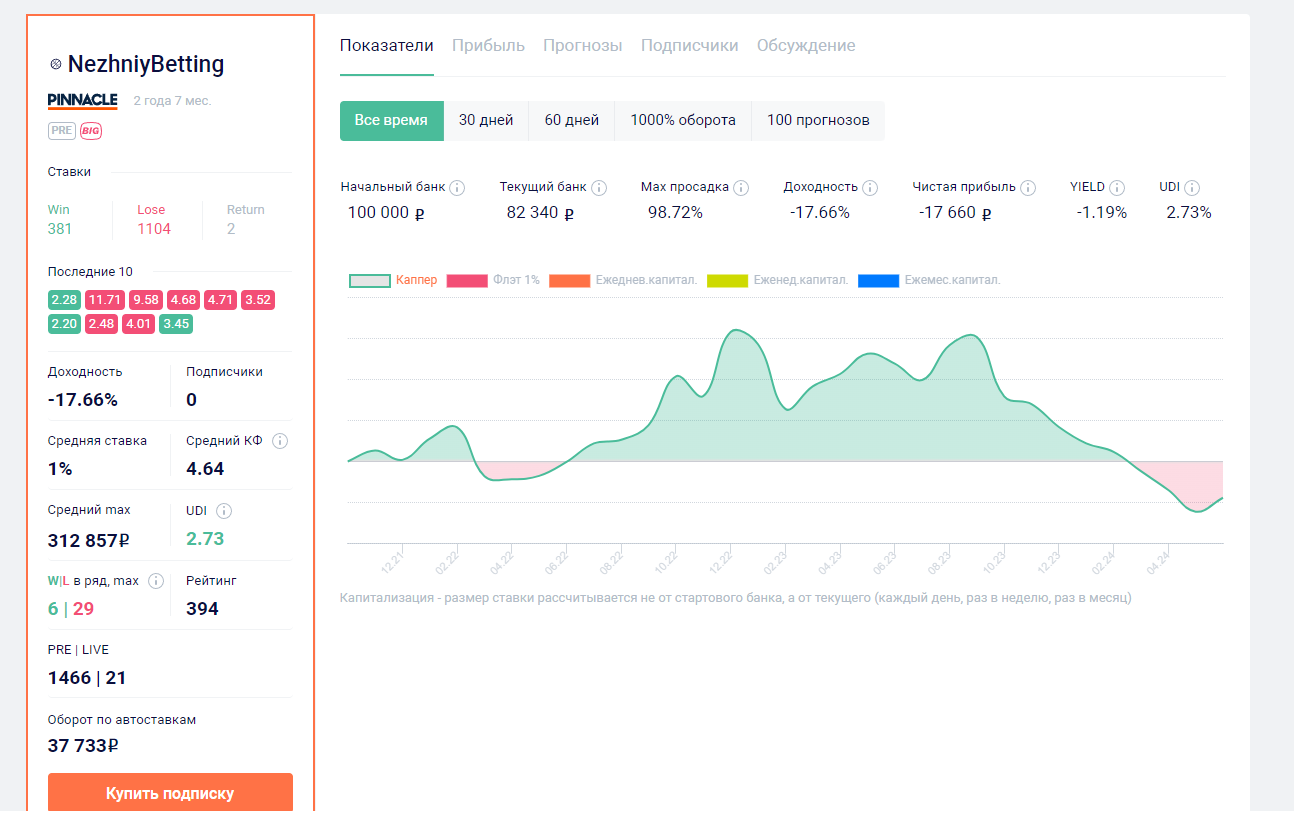Click info icon beside Доходность in stats row
The height and width of the screenshot is (813, 1294).
[x=870, y=188]
